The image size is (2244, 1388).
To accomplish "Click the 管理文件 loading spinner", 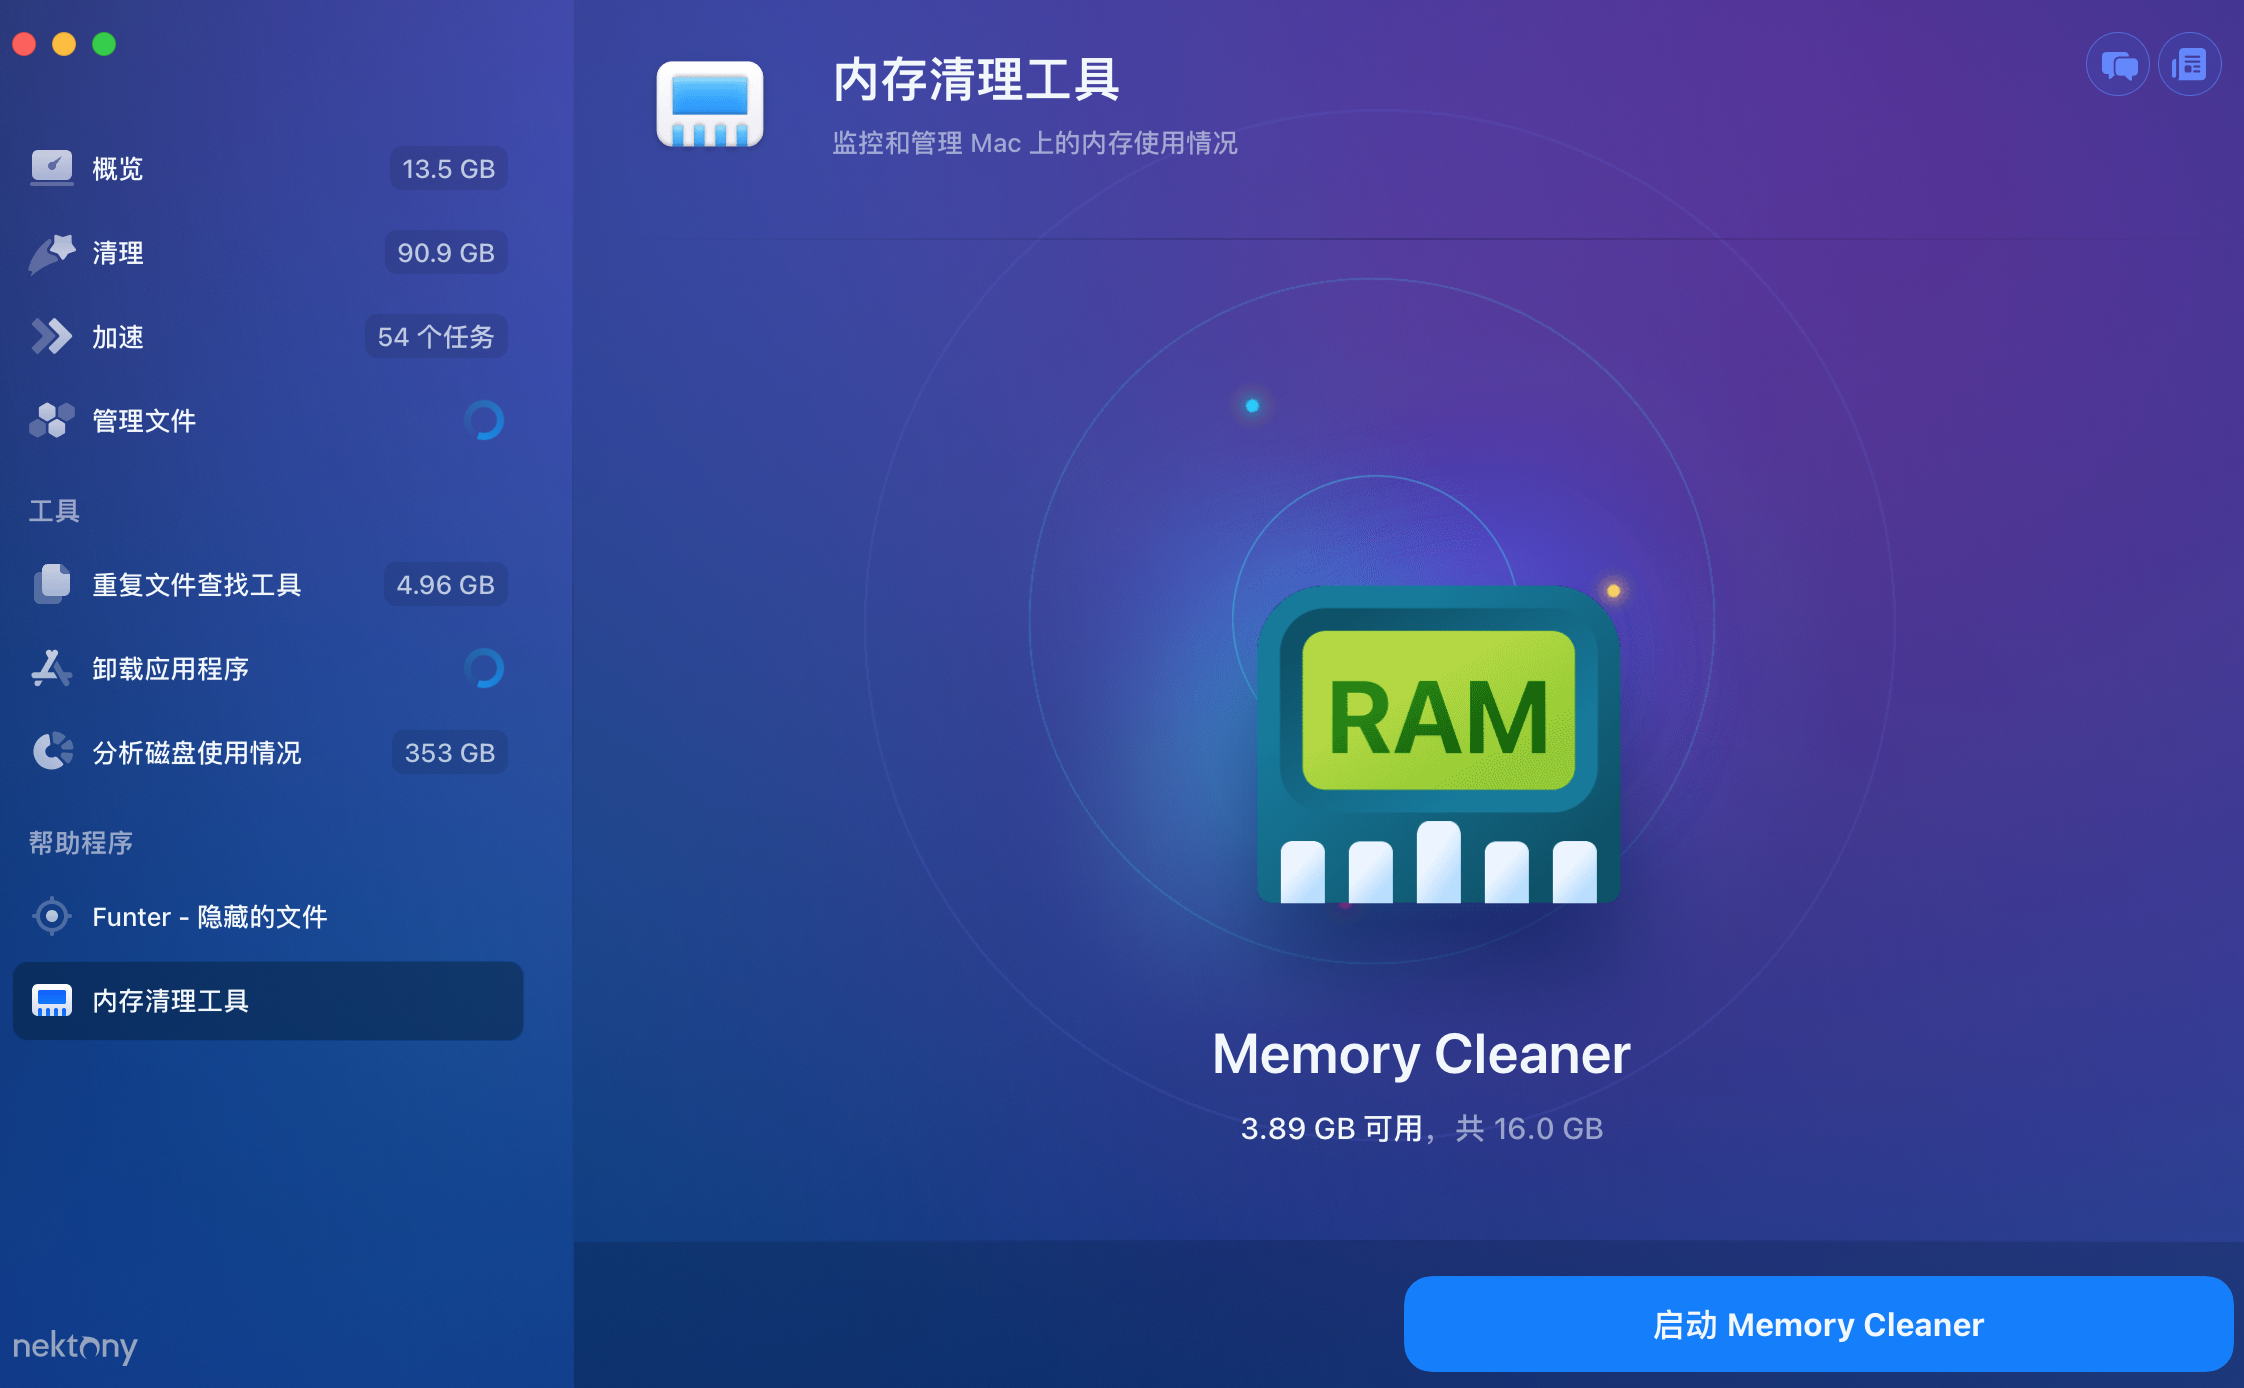I will coord(484,421).
